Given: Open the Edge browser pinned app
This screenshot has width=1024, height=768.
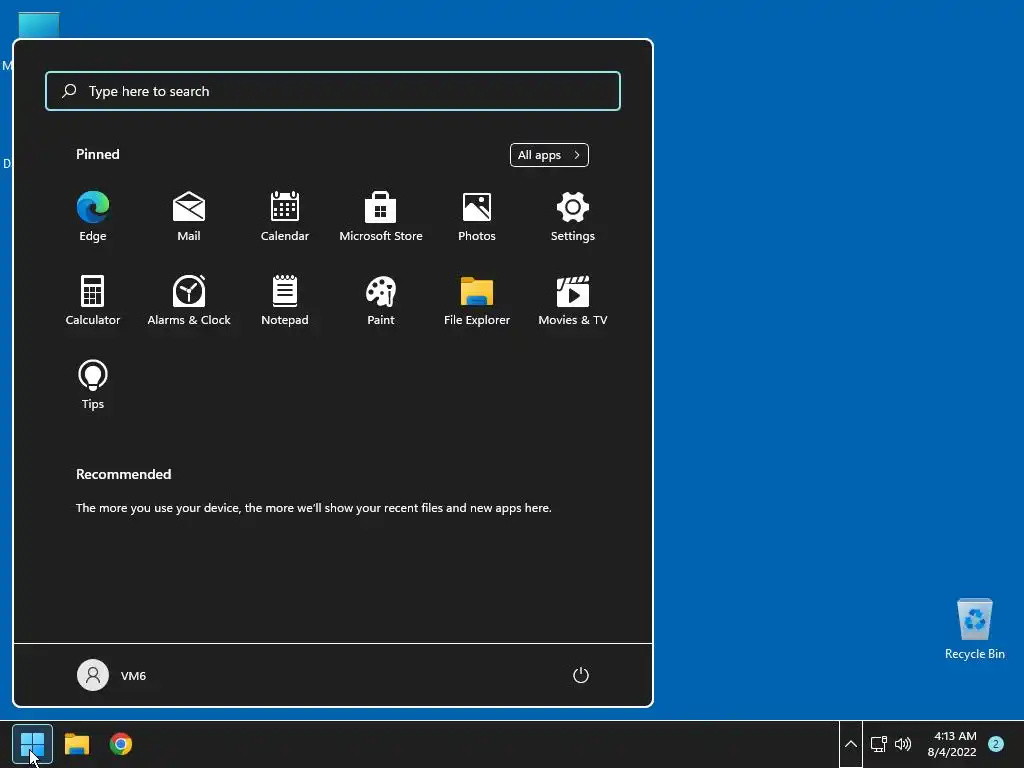Looking at the screenshot, I should point(93,217).
